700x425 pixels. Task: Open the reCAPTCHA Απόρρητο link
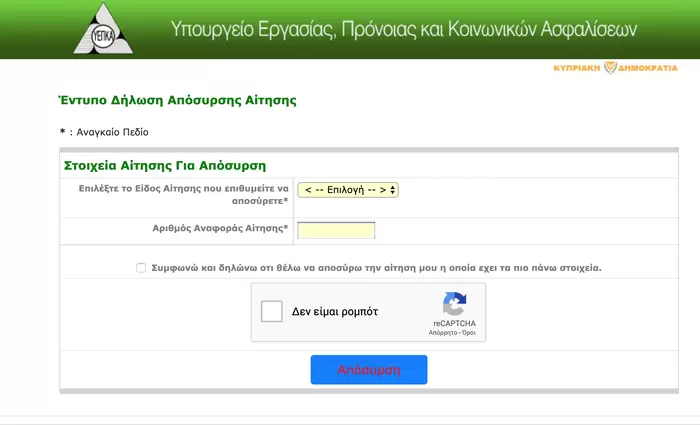click(x=442, y=333)
